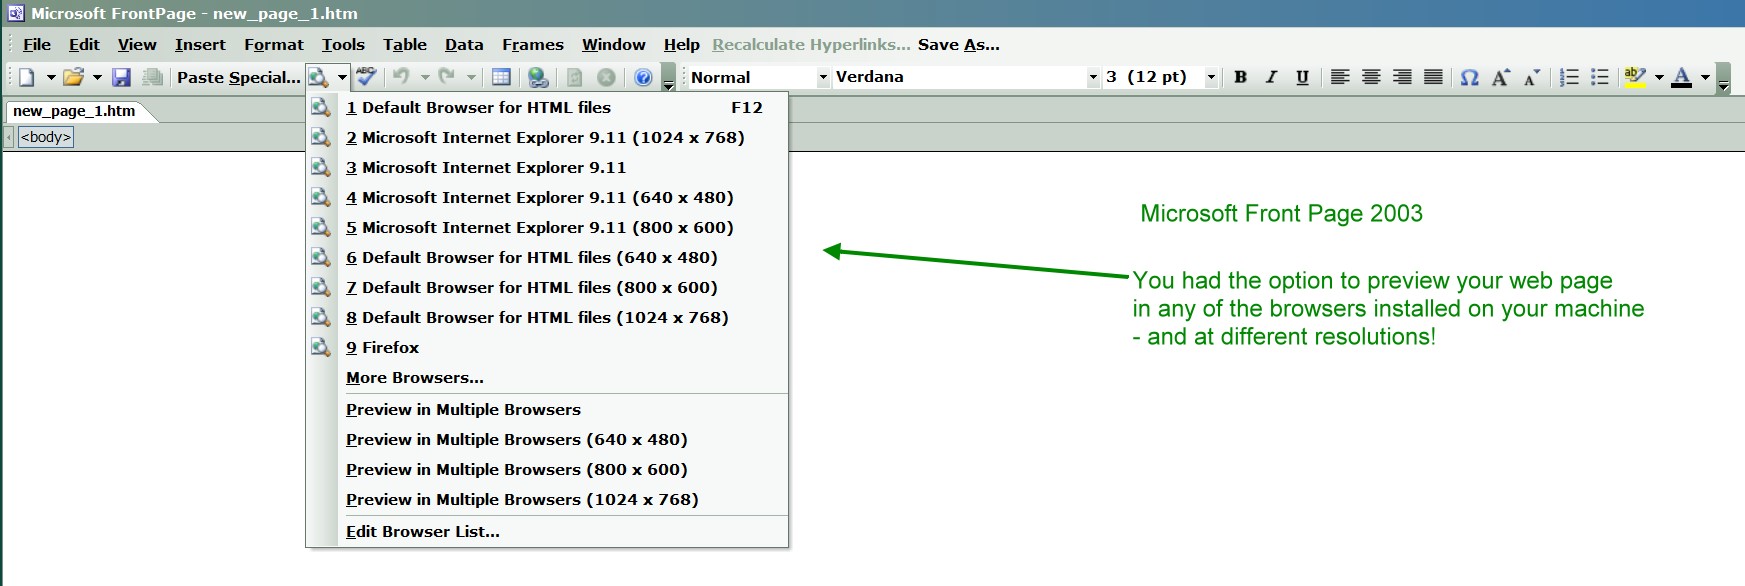Click the Highlight color marker icon

[x=1636, y=77]
